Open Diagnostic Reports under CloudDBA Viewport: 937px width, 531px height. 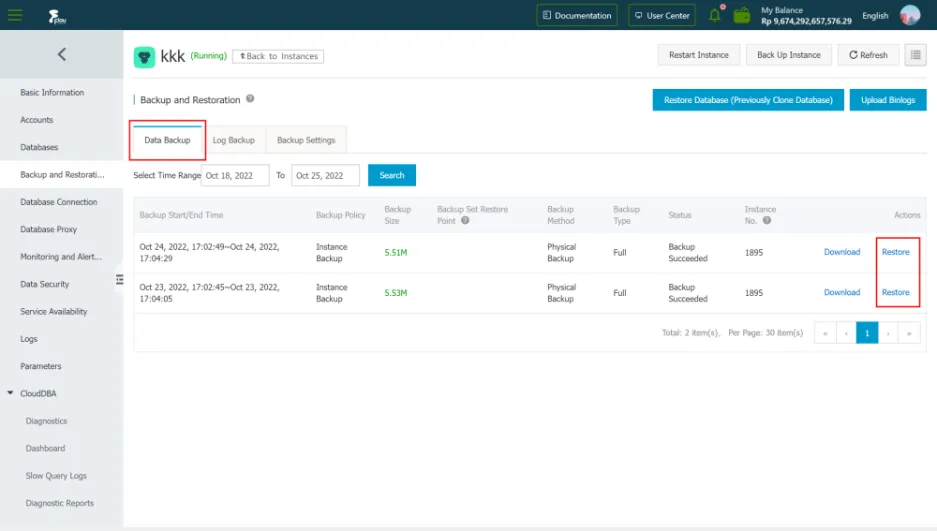coord(60,504)
